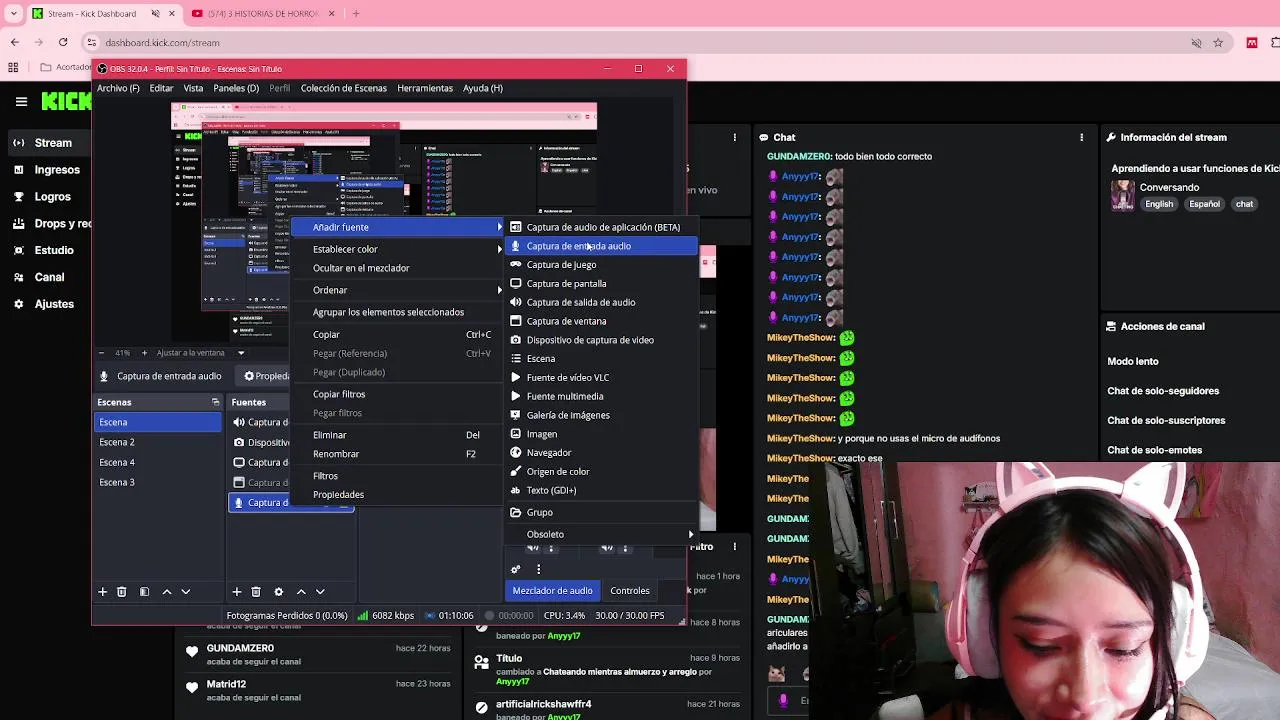
Task: Reload the Kick dashboard page
Action: coord(63,42)
